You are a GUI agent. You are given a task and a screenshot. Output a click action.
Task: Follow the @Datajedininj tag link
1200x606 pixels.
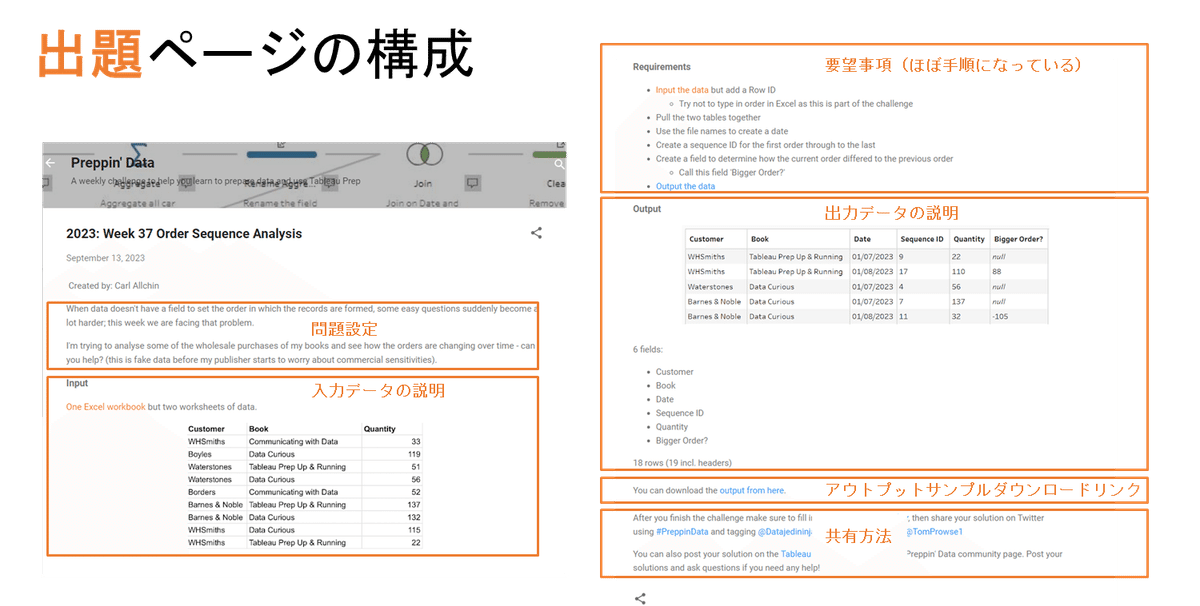point(784,531)
